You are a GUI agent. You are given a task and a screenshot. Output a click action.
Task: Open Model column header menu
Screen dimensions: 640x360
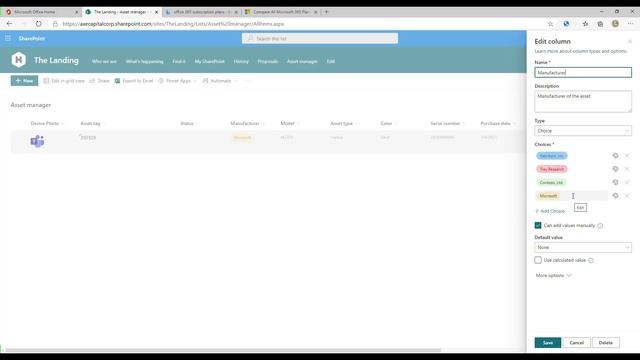[290, 123]
